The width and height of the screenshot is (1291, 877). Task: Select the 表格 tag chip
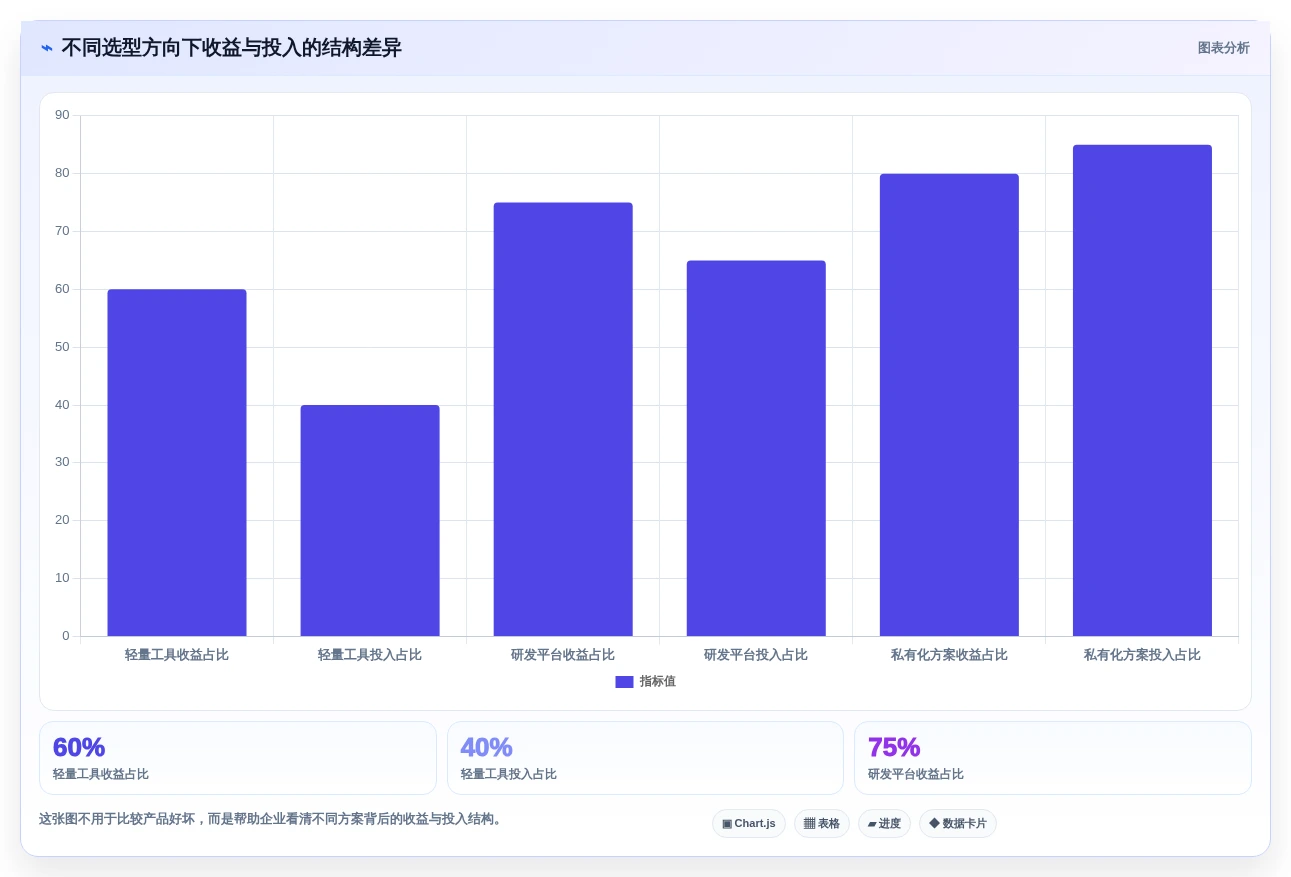pos(822,824)
